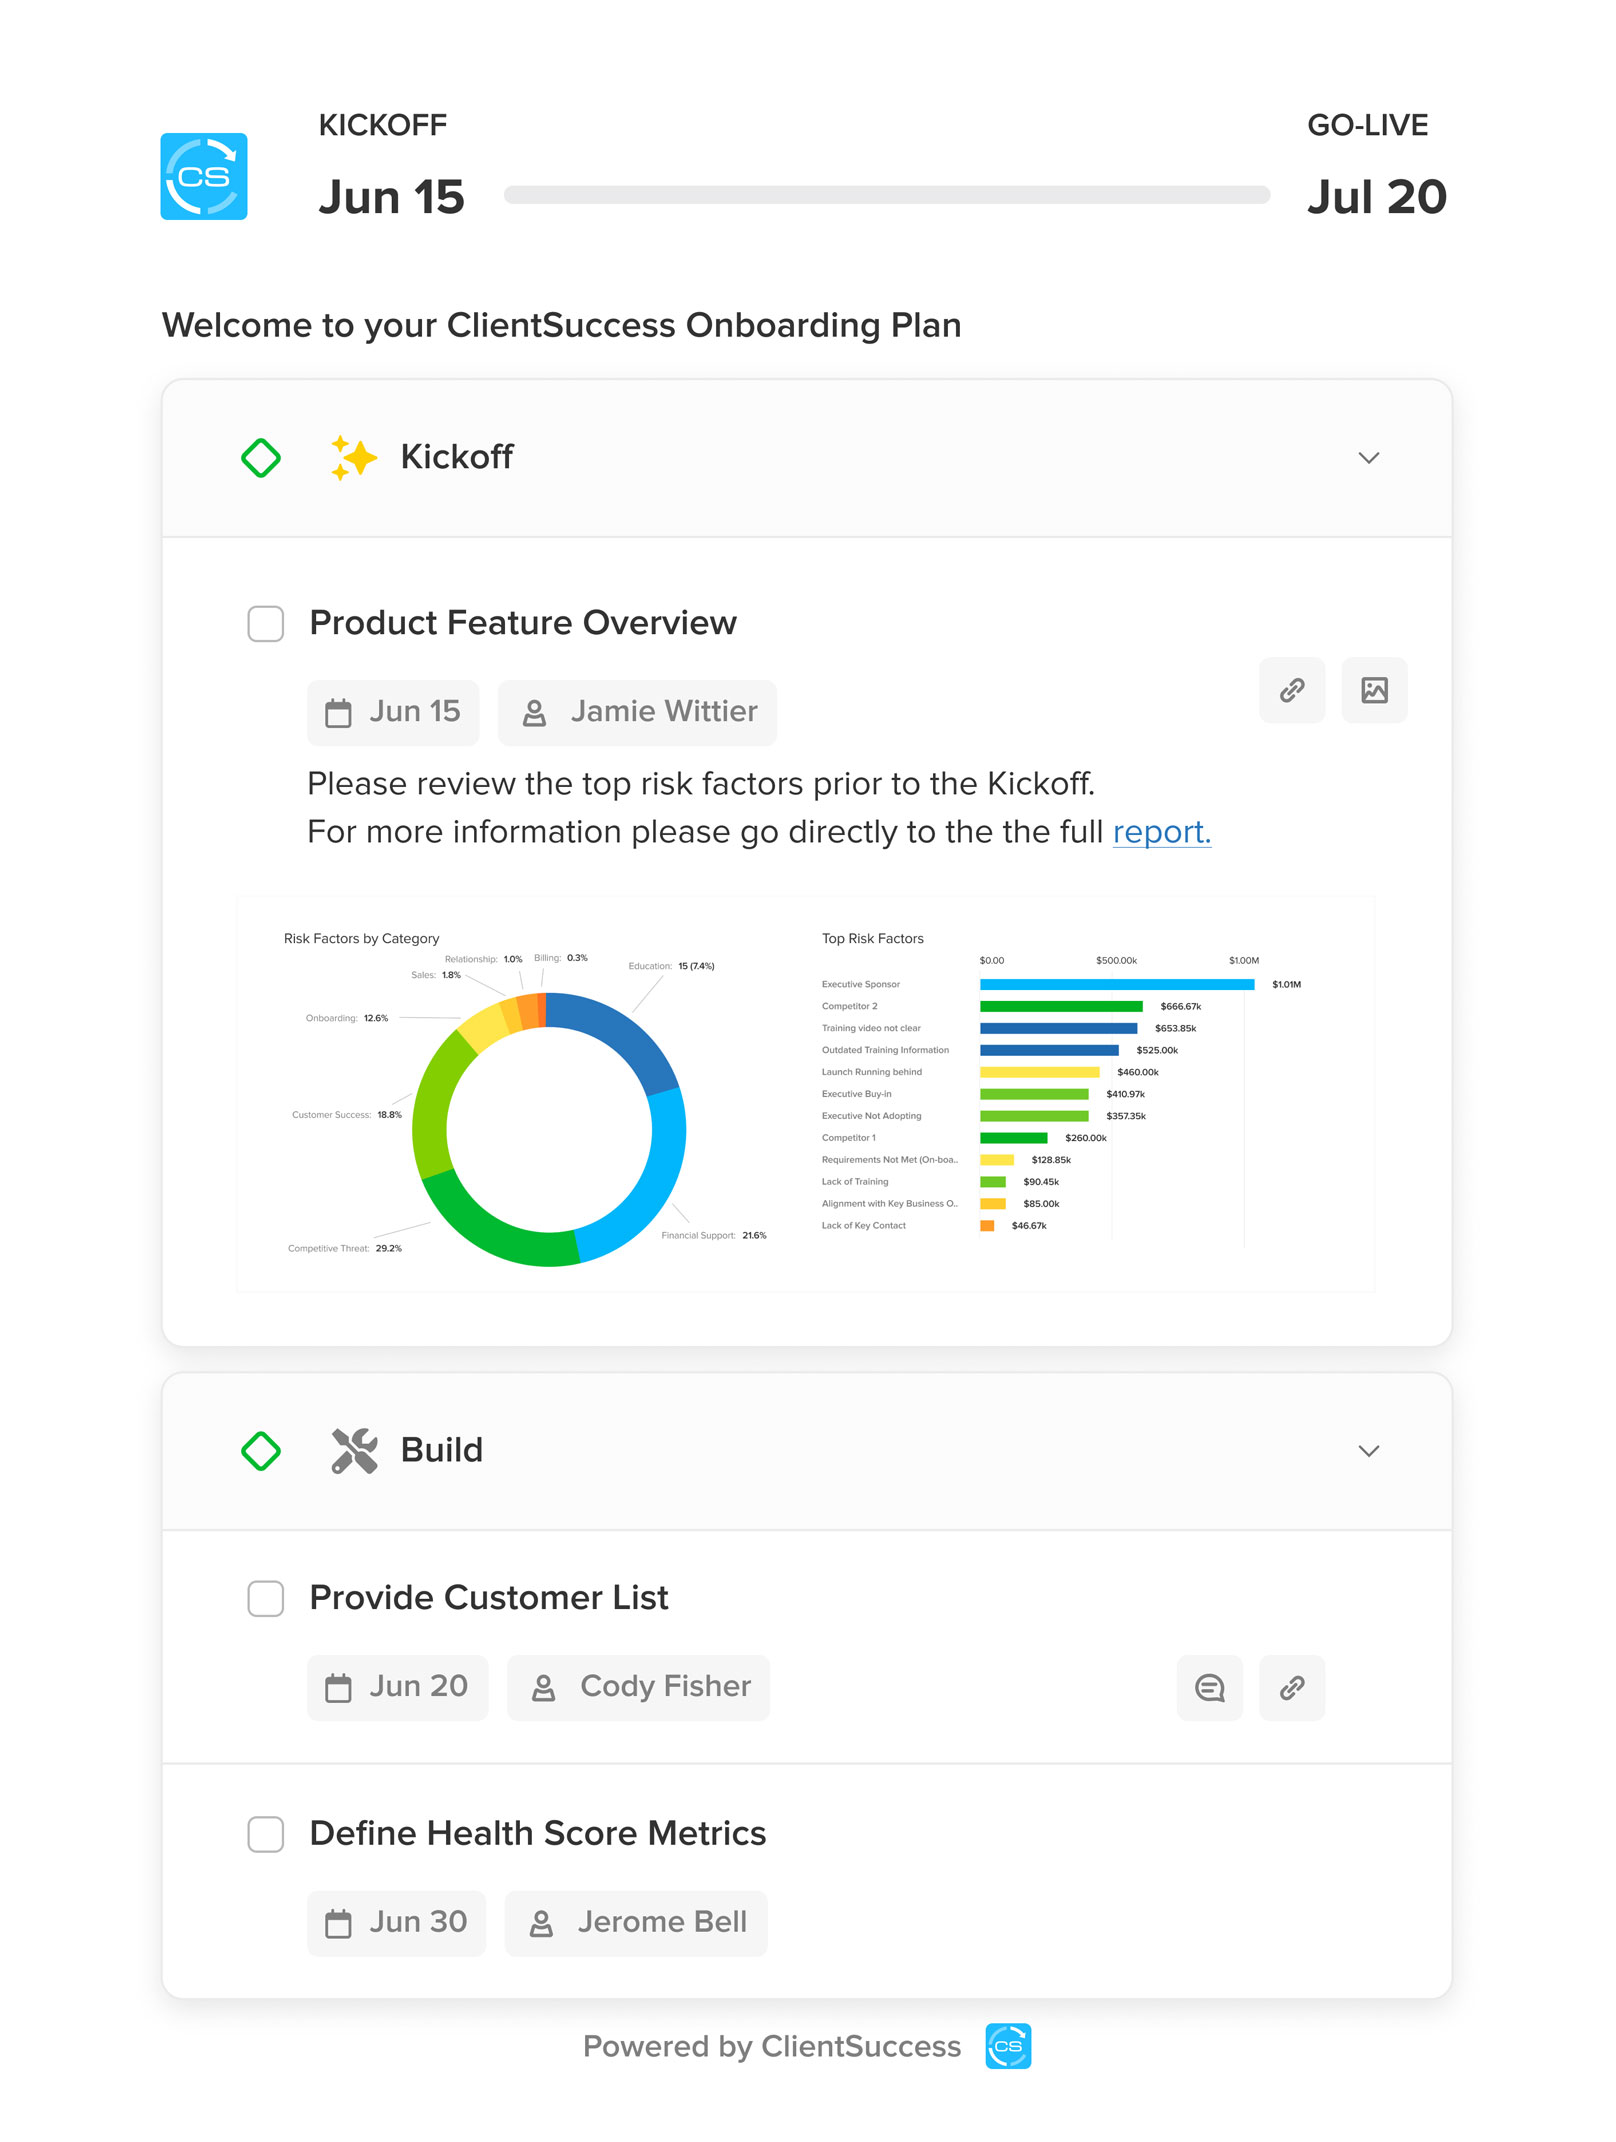Select the Jamie Wittier assignee chip

[x=637, y=712]
